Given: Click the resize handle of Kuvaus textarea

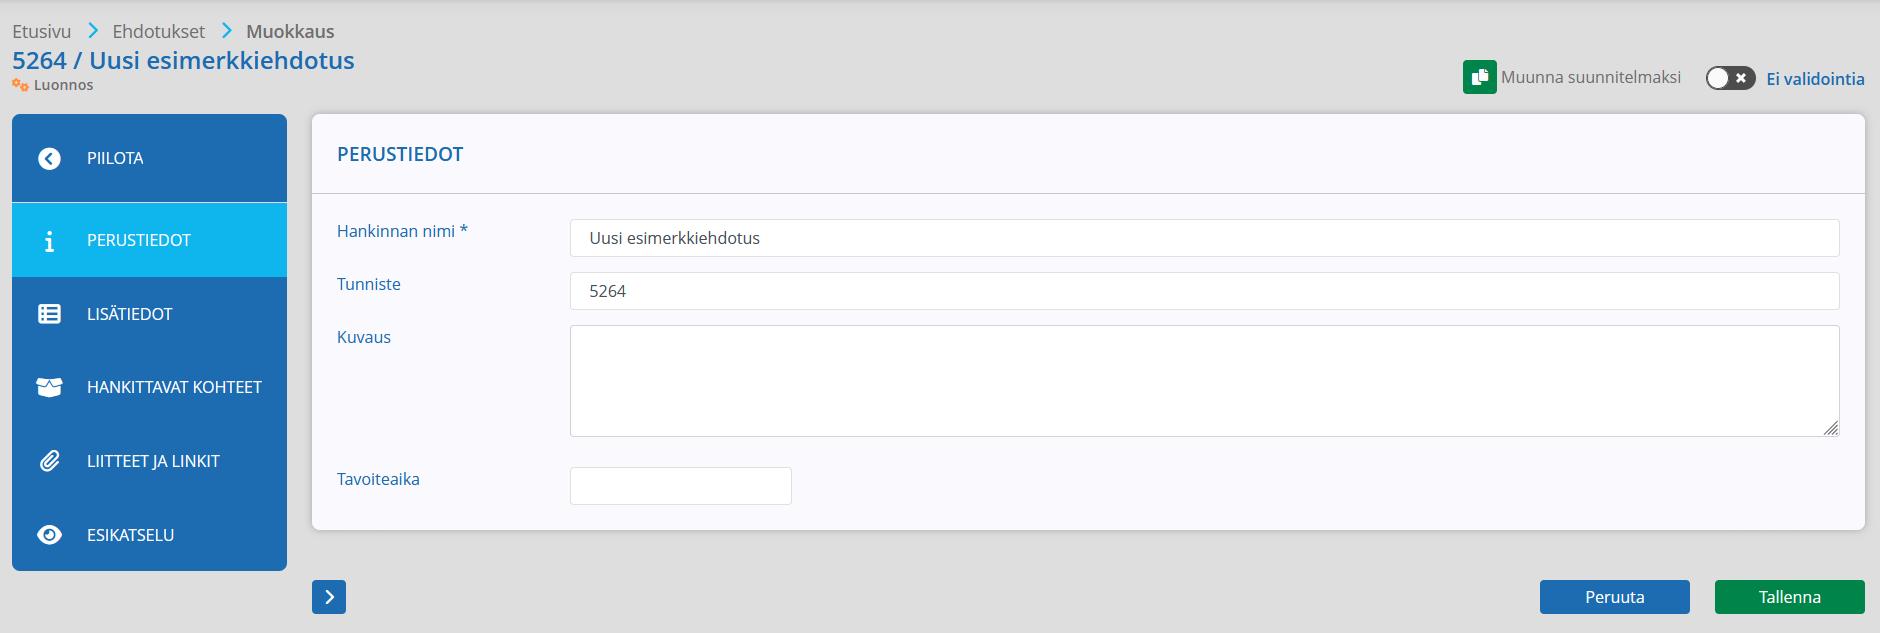Looking at the screenshot, I should pos(1831,428).
